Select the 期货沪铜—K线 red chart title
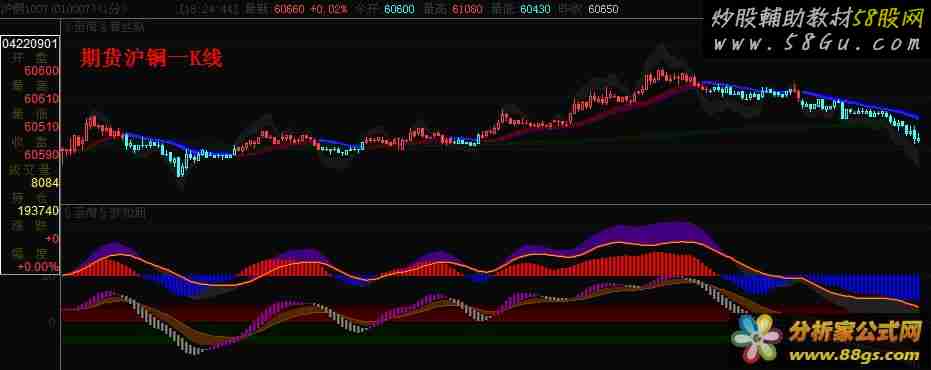931x370 pixels. click(x=151, y=58)
